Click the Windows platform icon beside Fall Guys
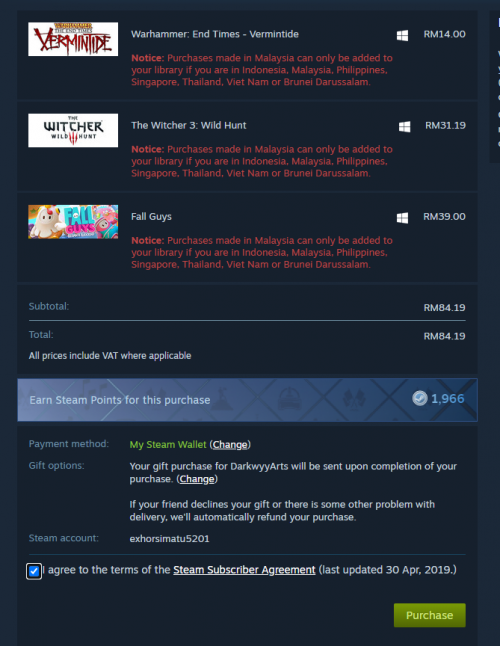Screen dimensions: 500x646 click(402, 218)
